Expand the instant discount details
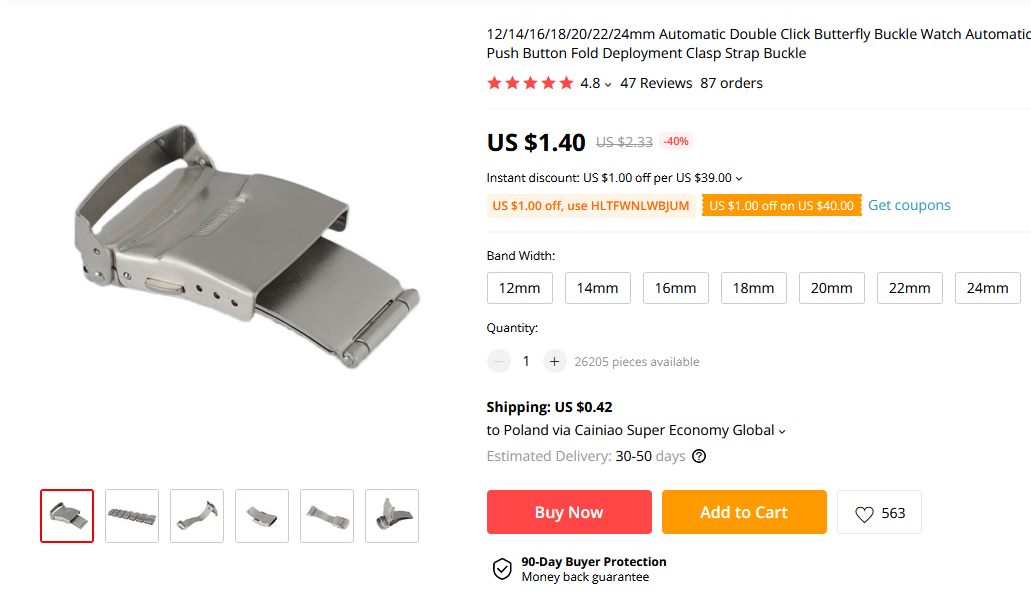Image resolution: width=1031 pixels, height=613 pixels. (x=739, y=178)
